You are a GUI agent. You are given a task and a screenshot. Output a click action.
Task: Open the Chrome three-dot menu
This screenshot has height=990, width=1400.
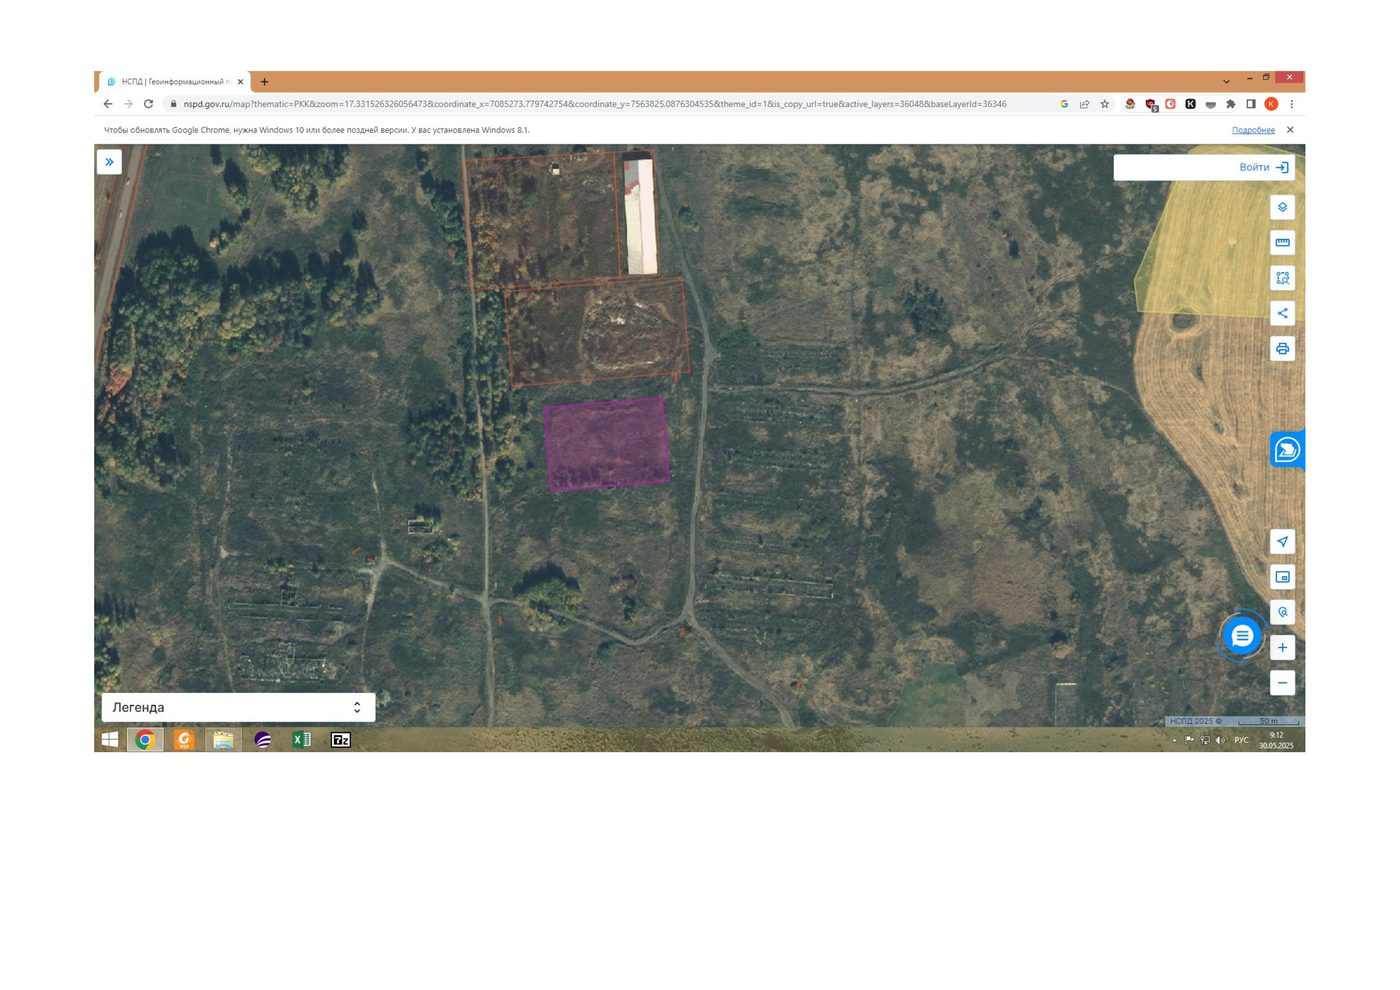click(x=1292, y=104)
